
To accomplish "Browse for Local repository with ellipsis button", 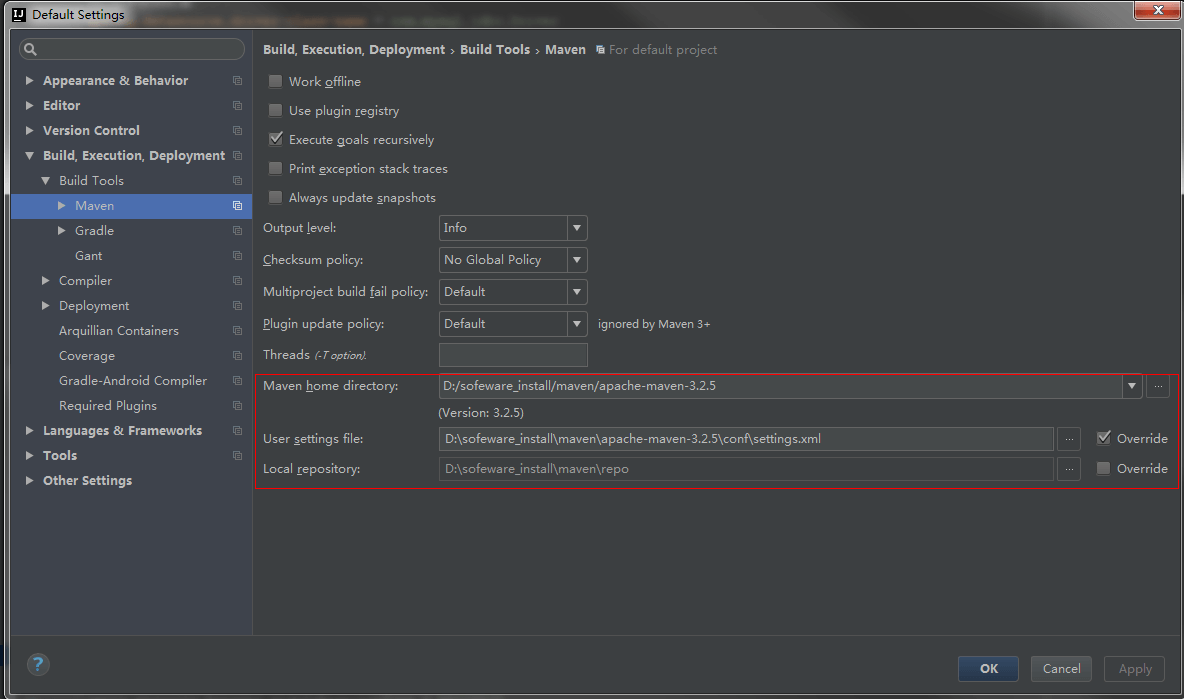I will click(x=1068, y=469).
